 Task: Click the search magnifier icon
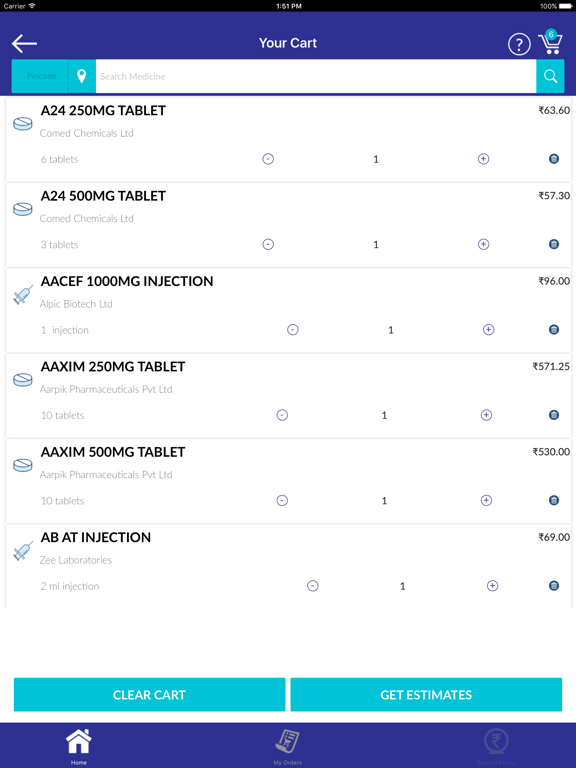tap(551, 76)
